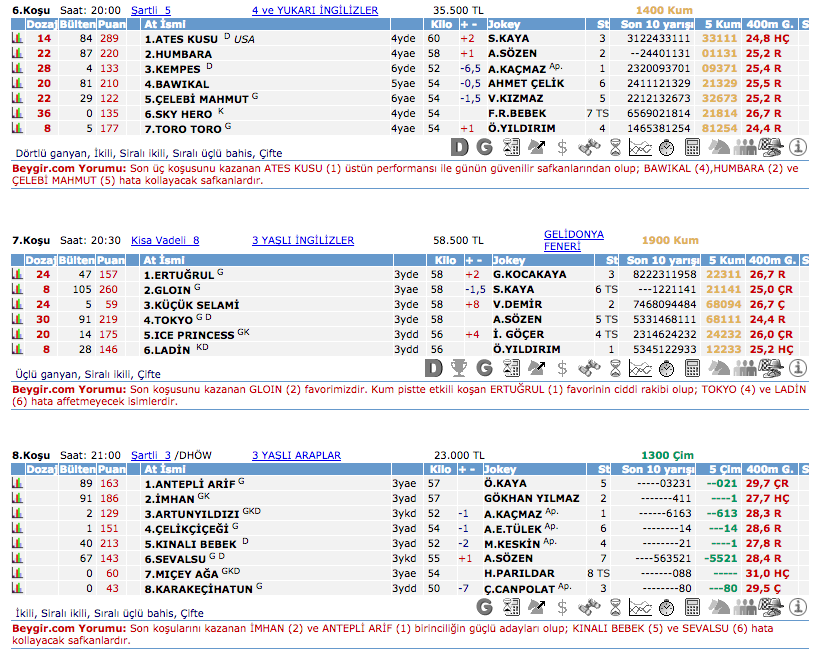Click dollar sign icon under race 8
Image resolution: width=826 pixels, height=666 pixels.
(563, 607)
